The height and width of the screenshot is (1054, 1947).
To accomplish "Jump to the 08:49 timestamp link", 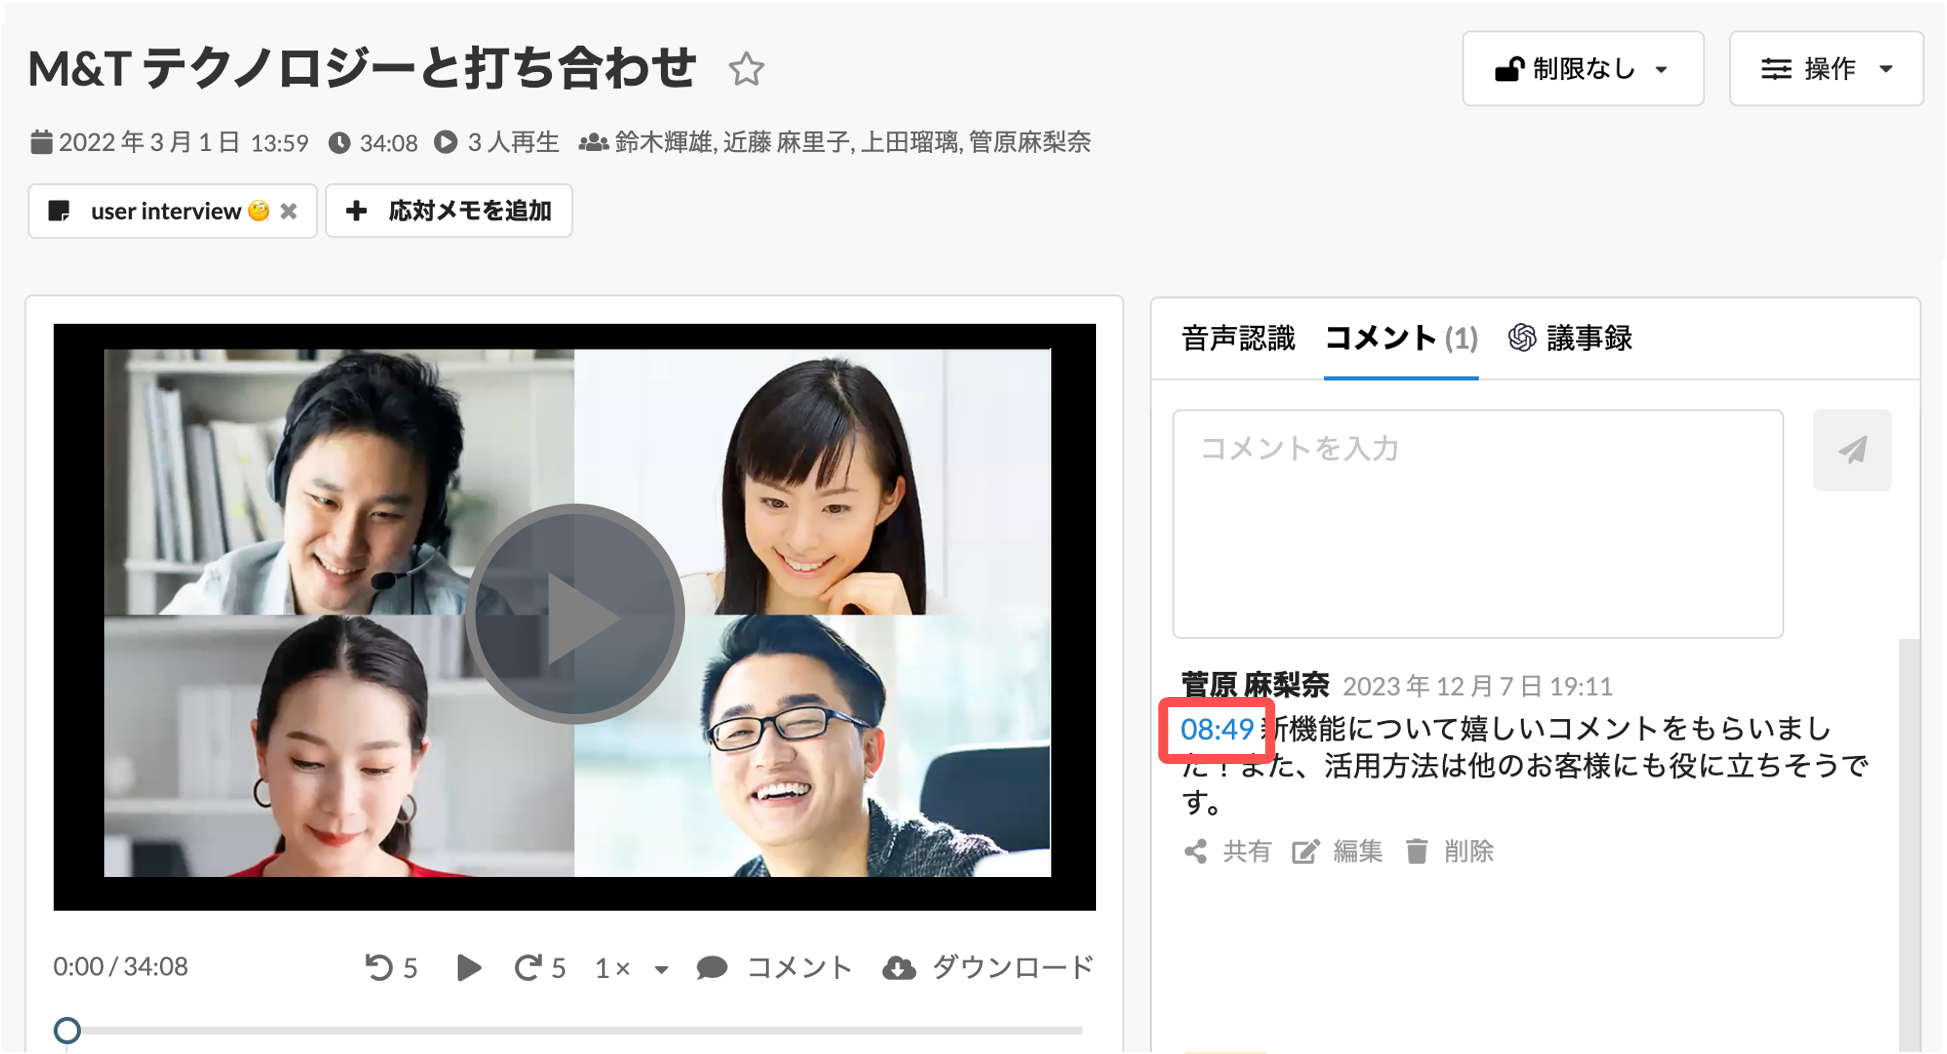I will pyautogui.click(x=1217, y=729).
